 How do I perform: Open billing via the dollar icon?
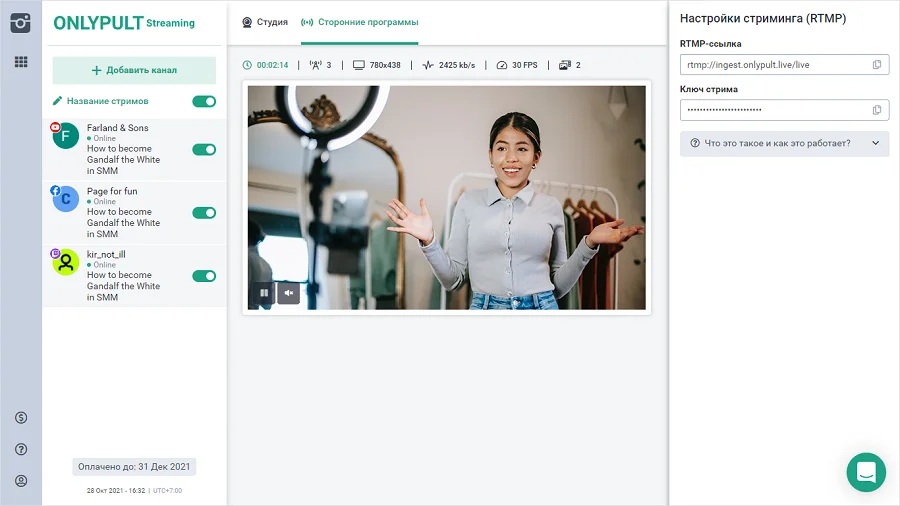pos(21,417)
